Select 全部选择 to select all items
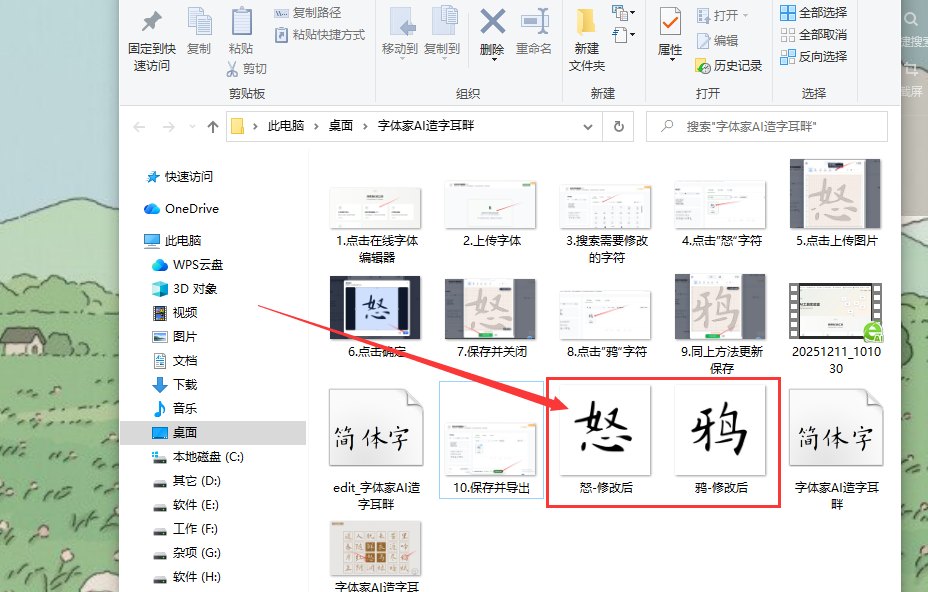 815,13
